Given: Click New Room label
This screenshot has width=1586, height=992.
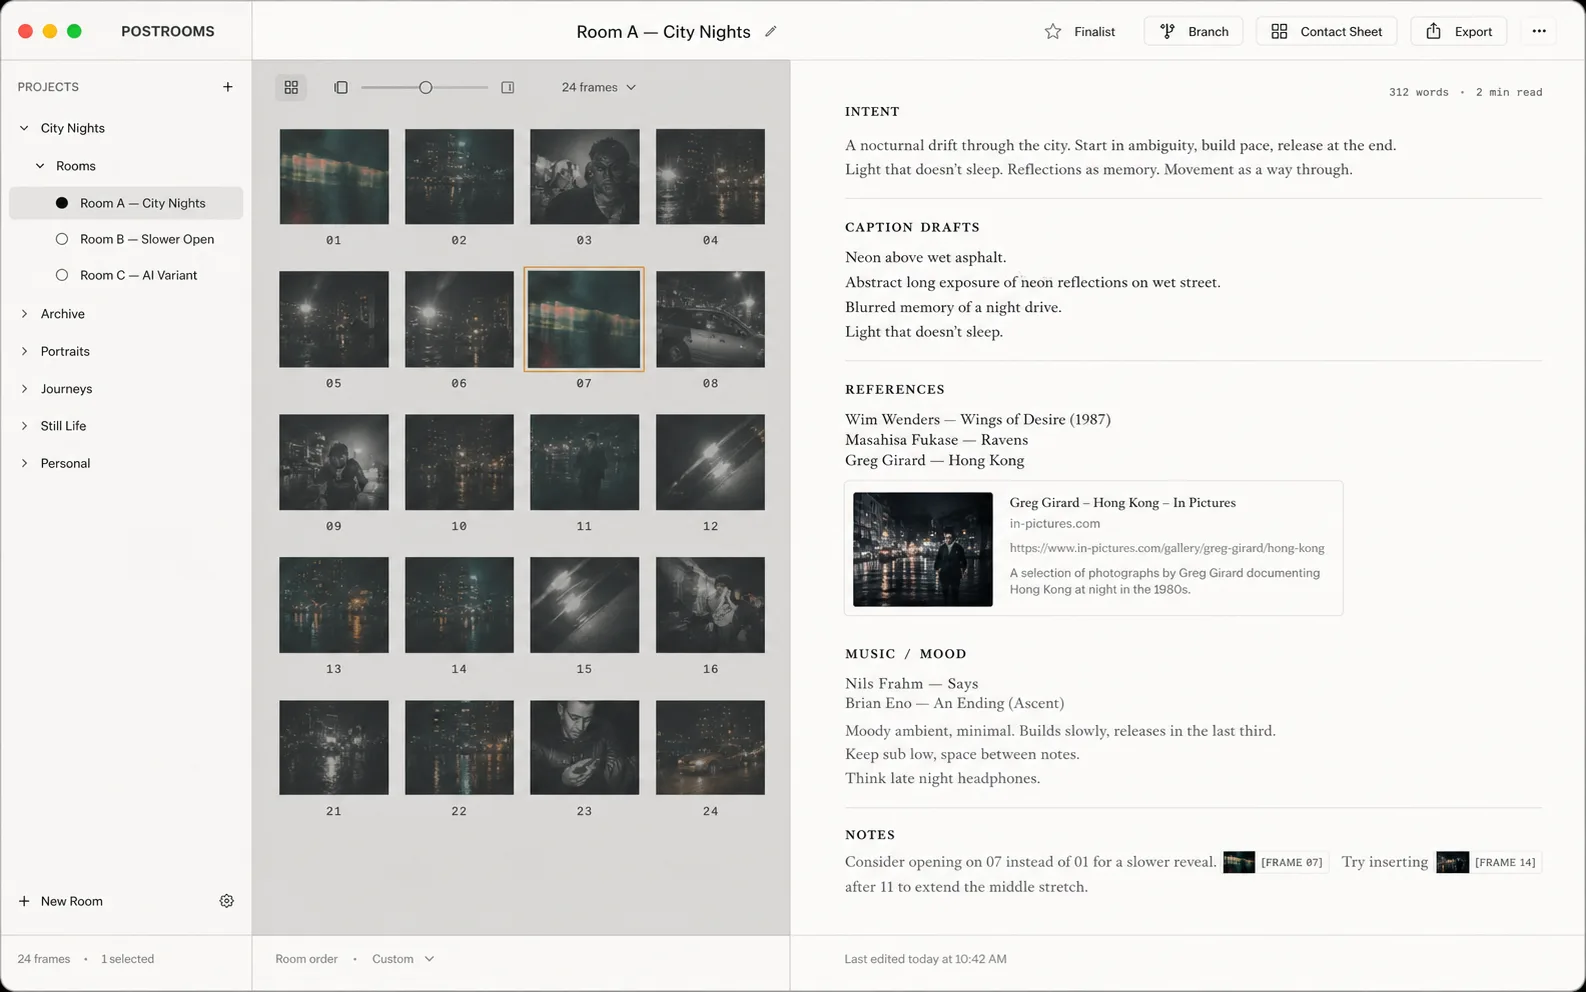Looking at the screenshot, I should pyautogui.click(x=72, y=901).
